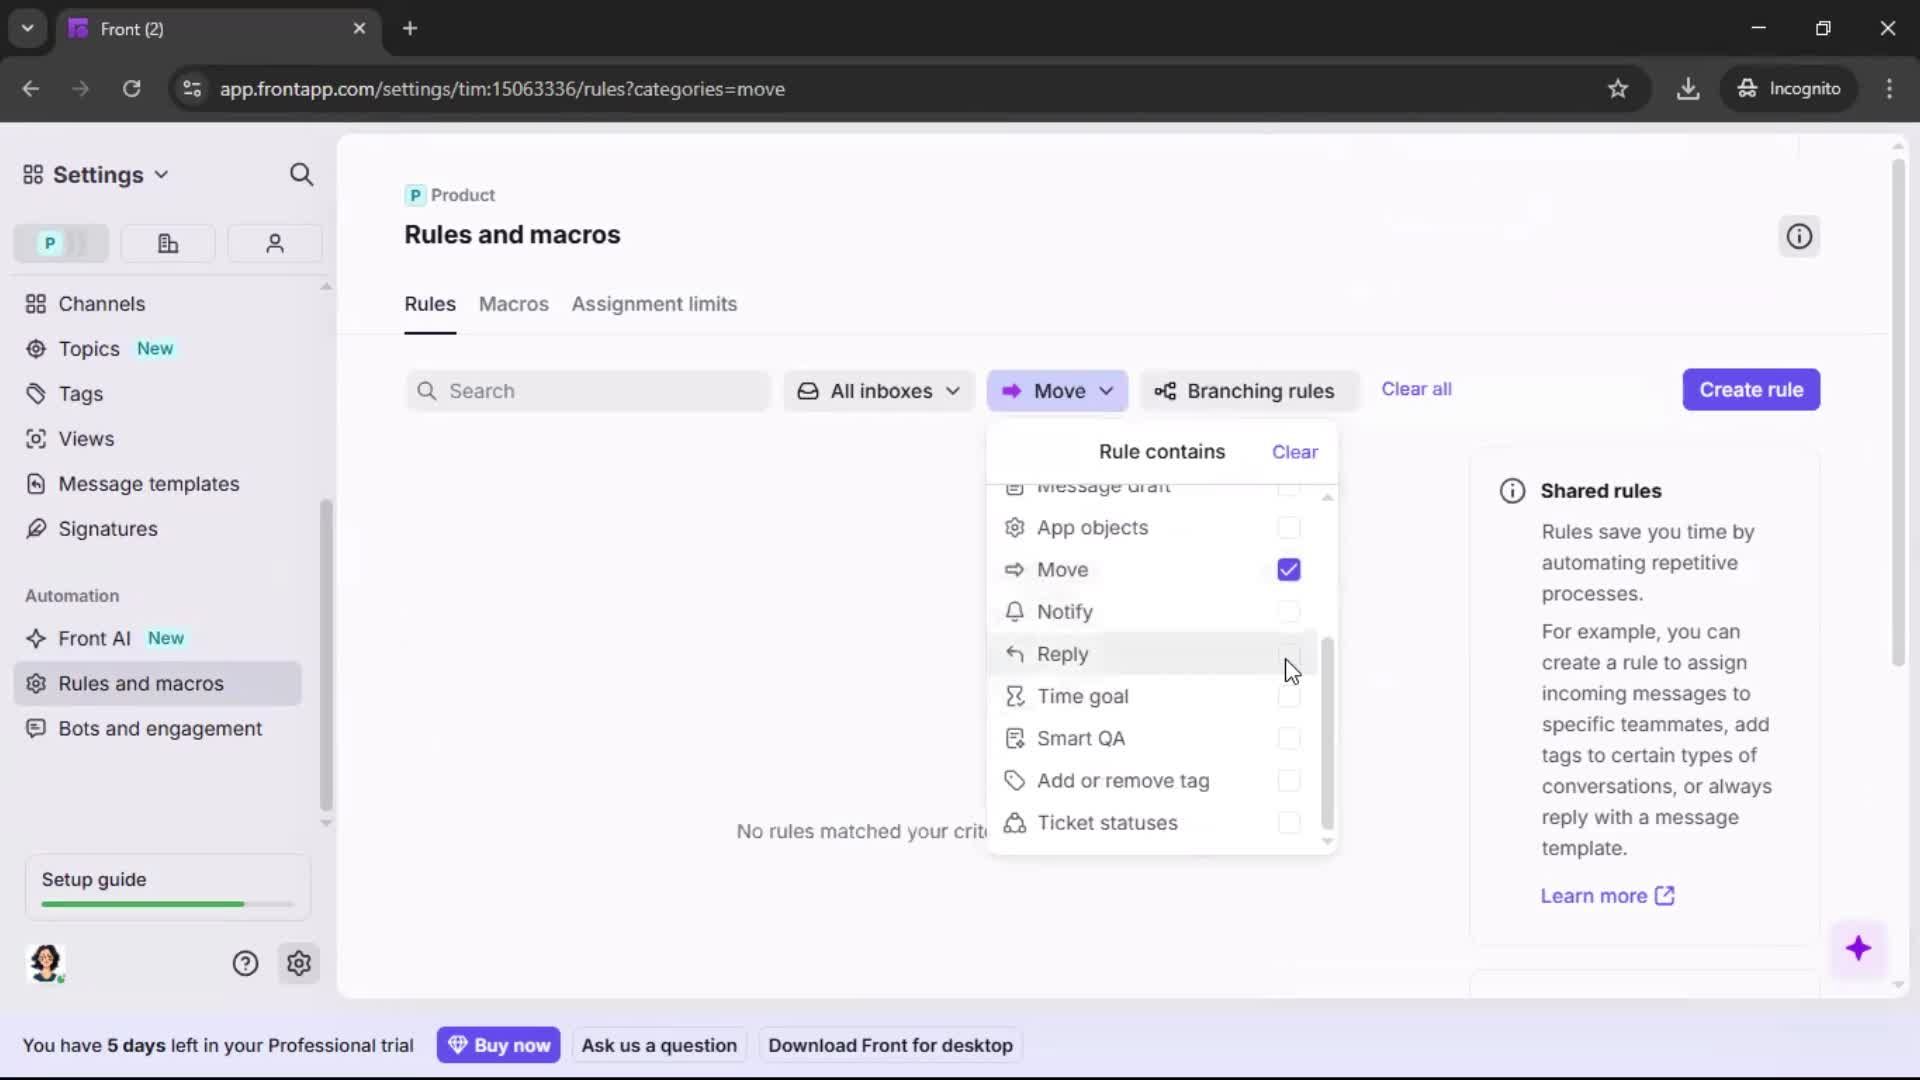
Task: Select the Tags section icon
Action: [x=36, y=394]
